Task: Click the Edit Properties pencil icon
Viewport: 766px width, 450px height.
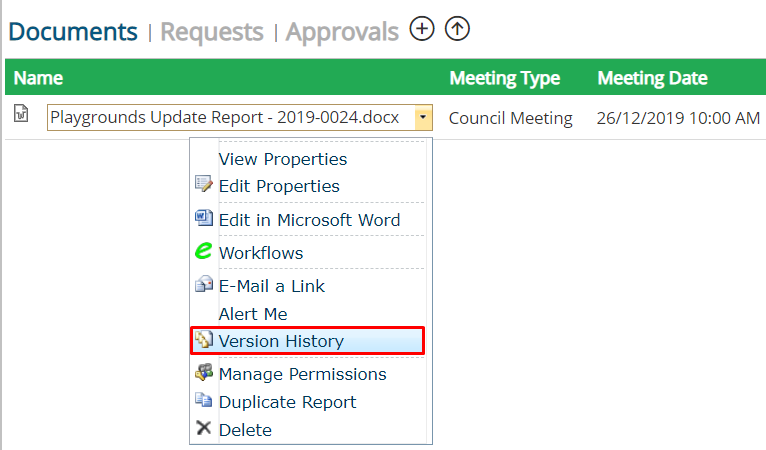Action: point(204,184)
